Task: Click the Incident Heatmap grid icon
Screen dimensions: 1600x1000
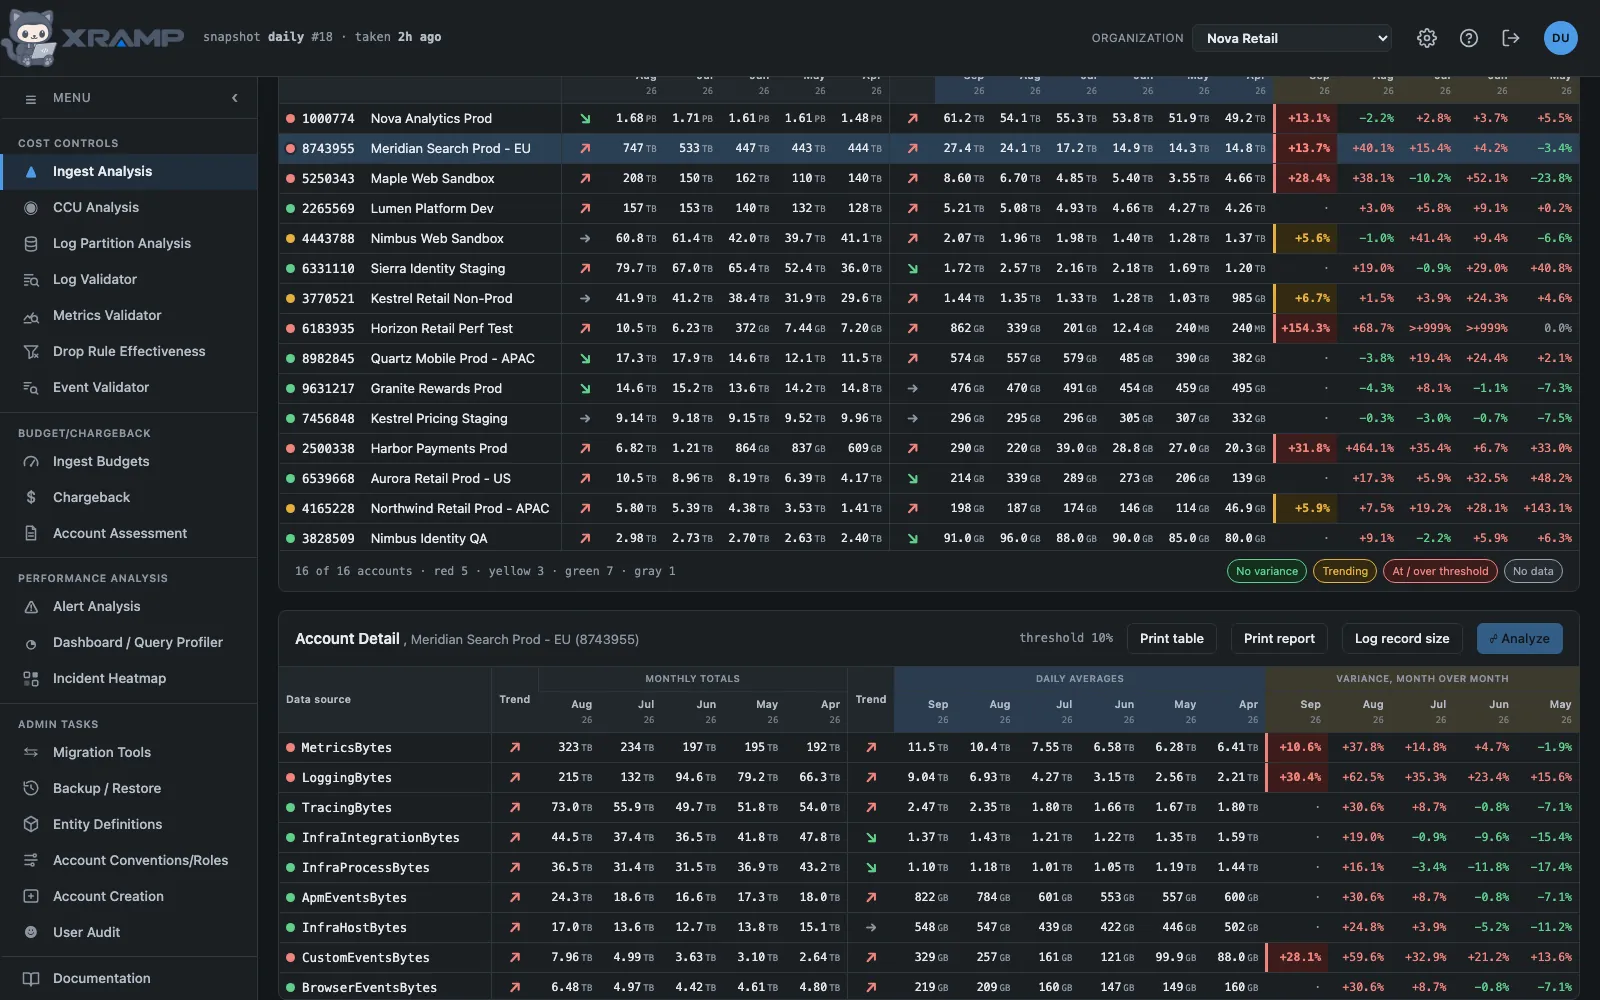Action: click(x=31, y=679)
